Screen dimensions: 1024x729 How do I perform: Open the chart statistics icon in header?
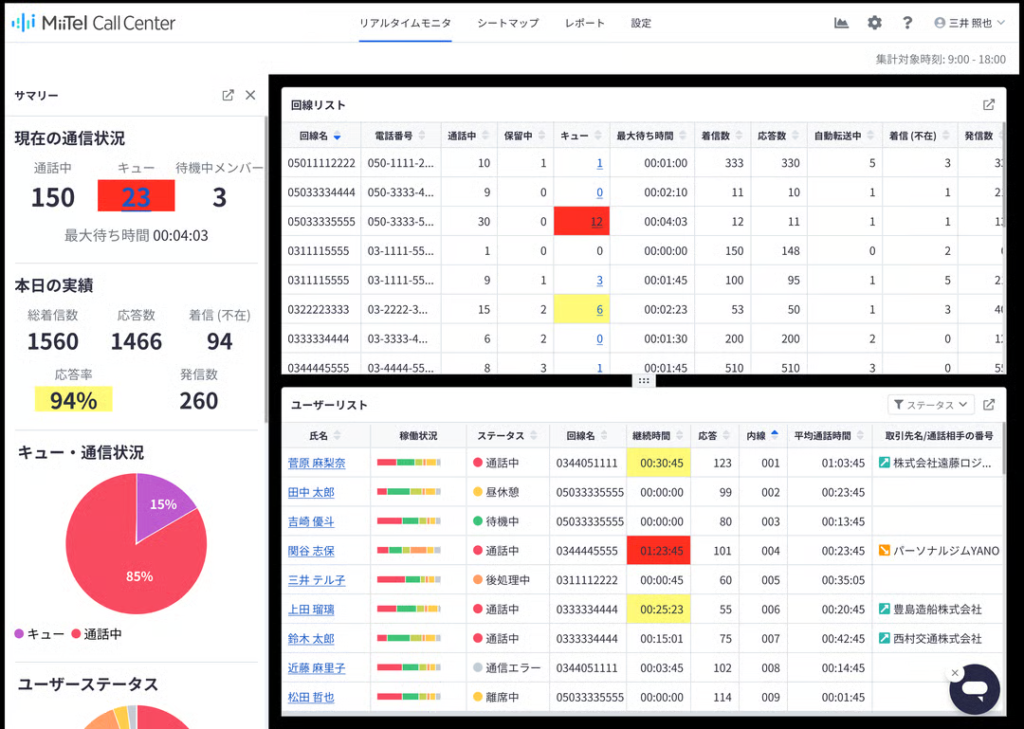842,23
